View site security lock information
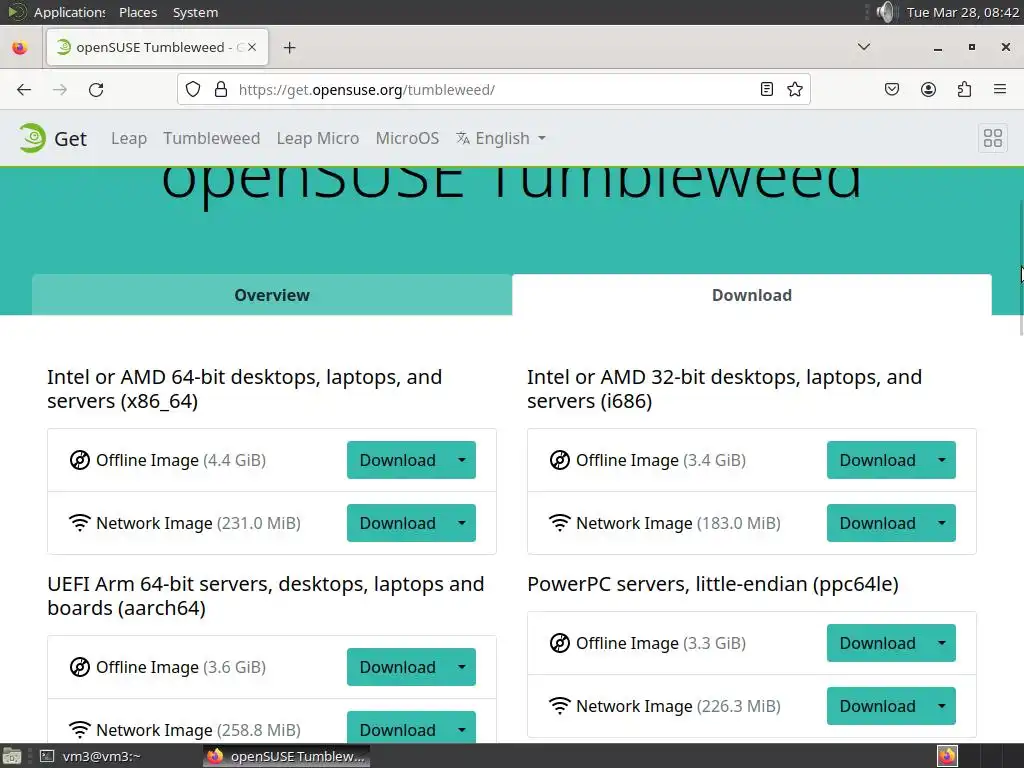The image size is (1024, 768). pos(221,89)
